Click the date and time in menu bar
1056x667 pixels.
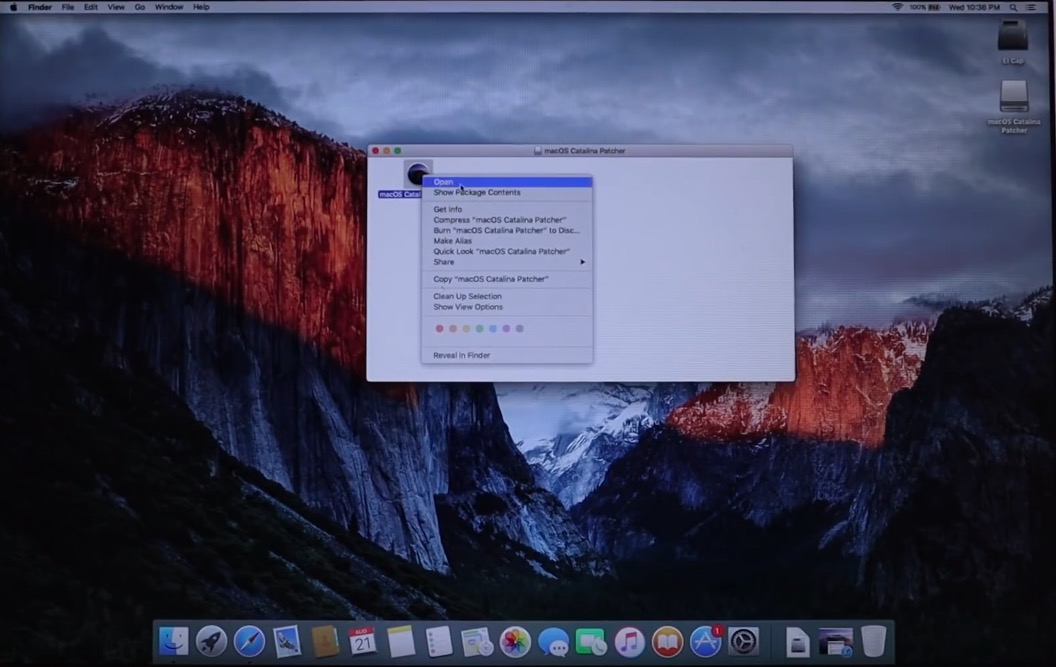974,7
